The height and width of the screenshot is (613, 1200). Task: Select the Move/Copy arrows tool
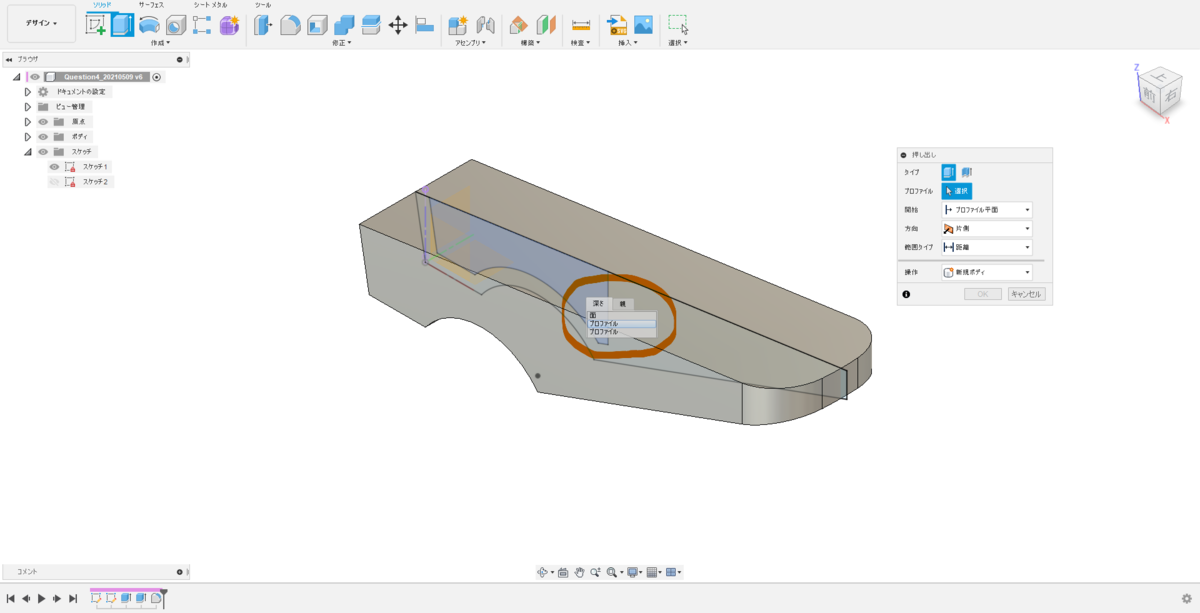point(397,25)
